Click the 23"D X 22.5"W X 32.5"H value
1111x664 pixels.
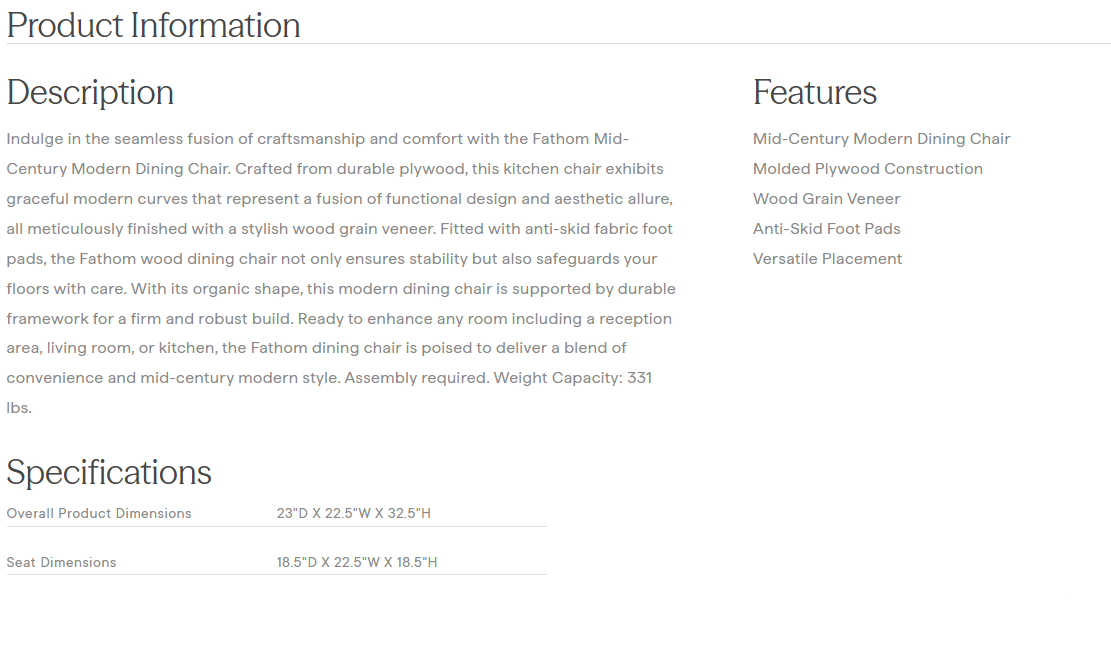click(x=353, y=513)
